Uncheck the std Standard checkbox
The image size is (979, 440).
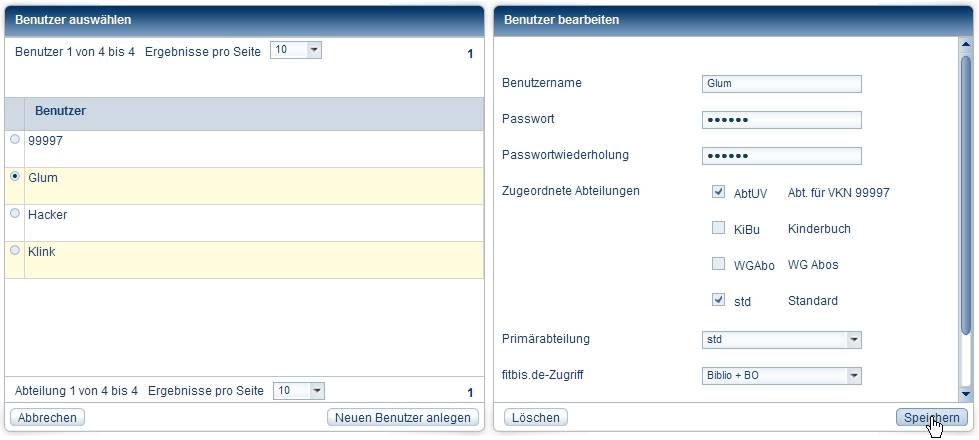pyautogui.click(x=718, y=299)
